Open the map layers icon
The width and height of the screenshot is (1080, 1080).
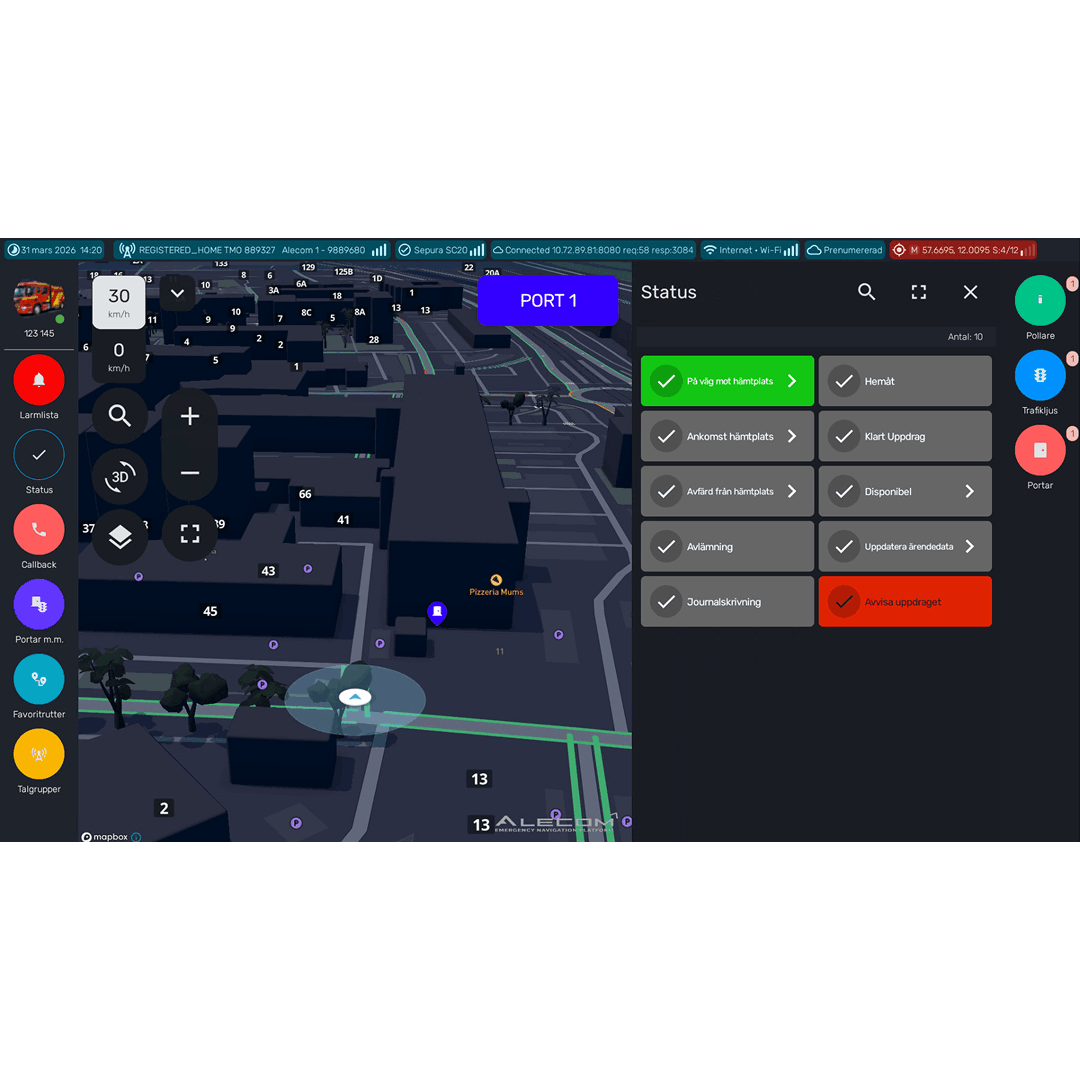pos(120,537)
